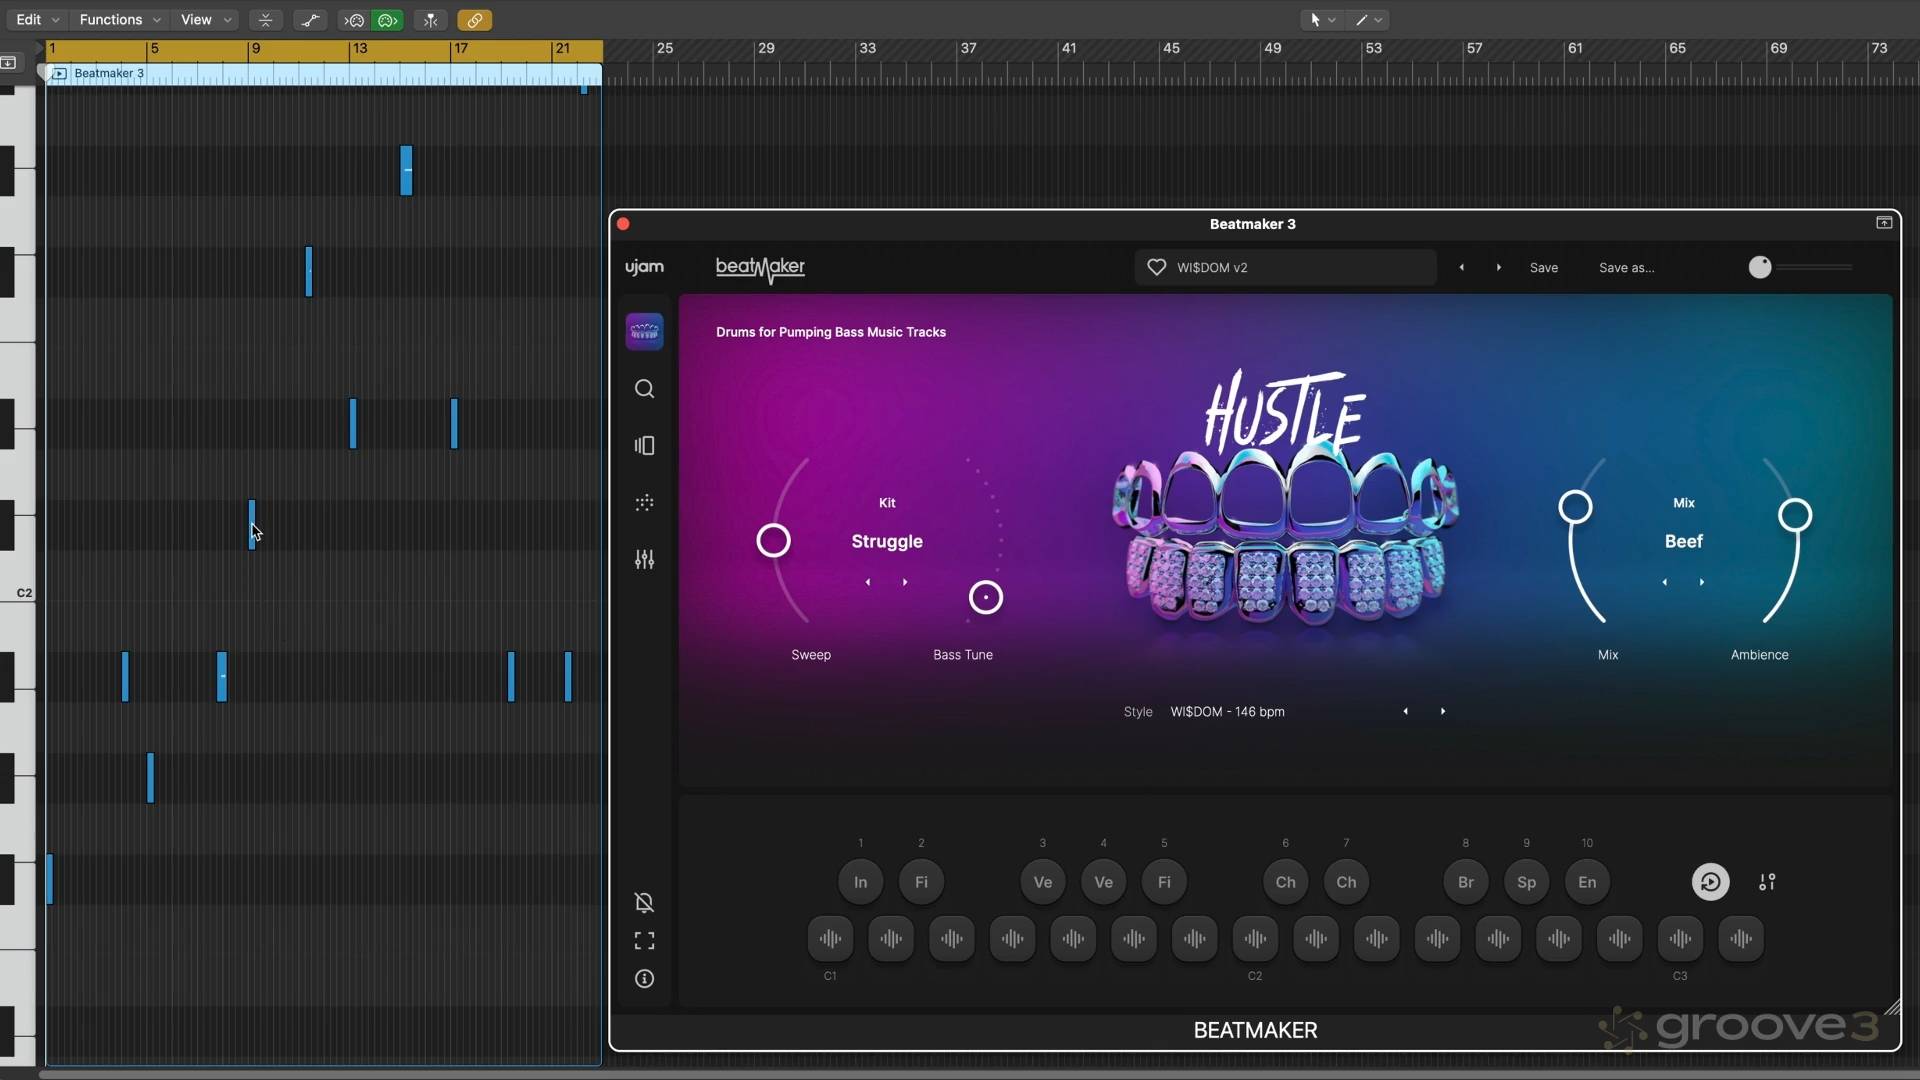Select the next Kit with right arrow
1920x1080 pixels.
(905, 582)
